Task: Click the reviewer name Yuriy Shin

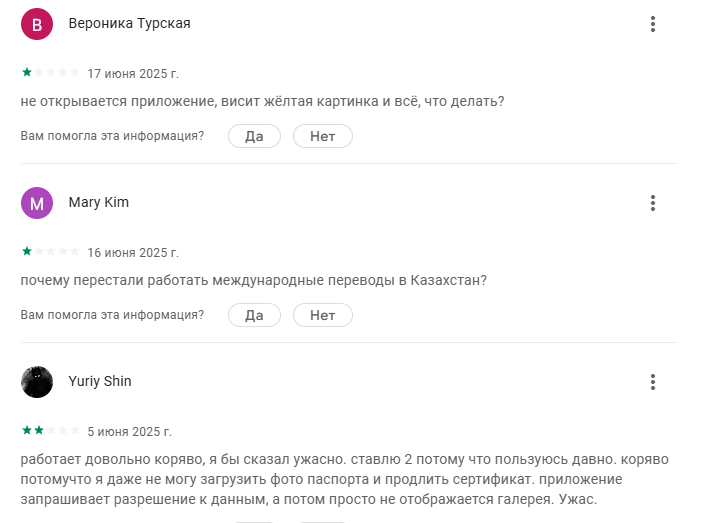Action: 100,382
